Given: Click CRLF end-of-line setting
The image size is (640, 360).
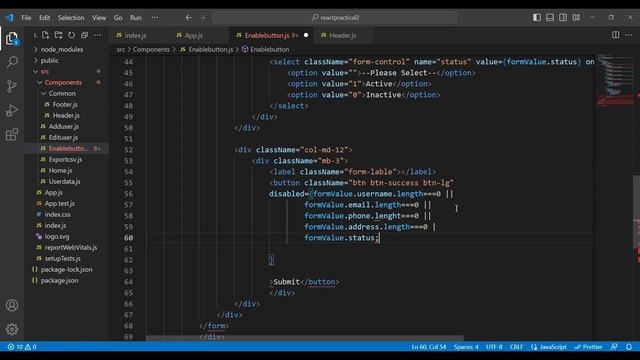Looking at the screenshot, I should (x=516, y=347).
